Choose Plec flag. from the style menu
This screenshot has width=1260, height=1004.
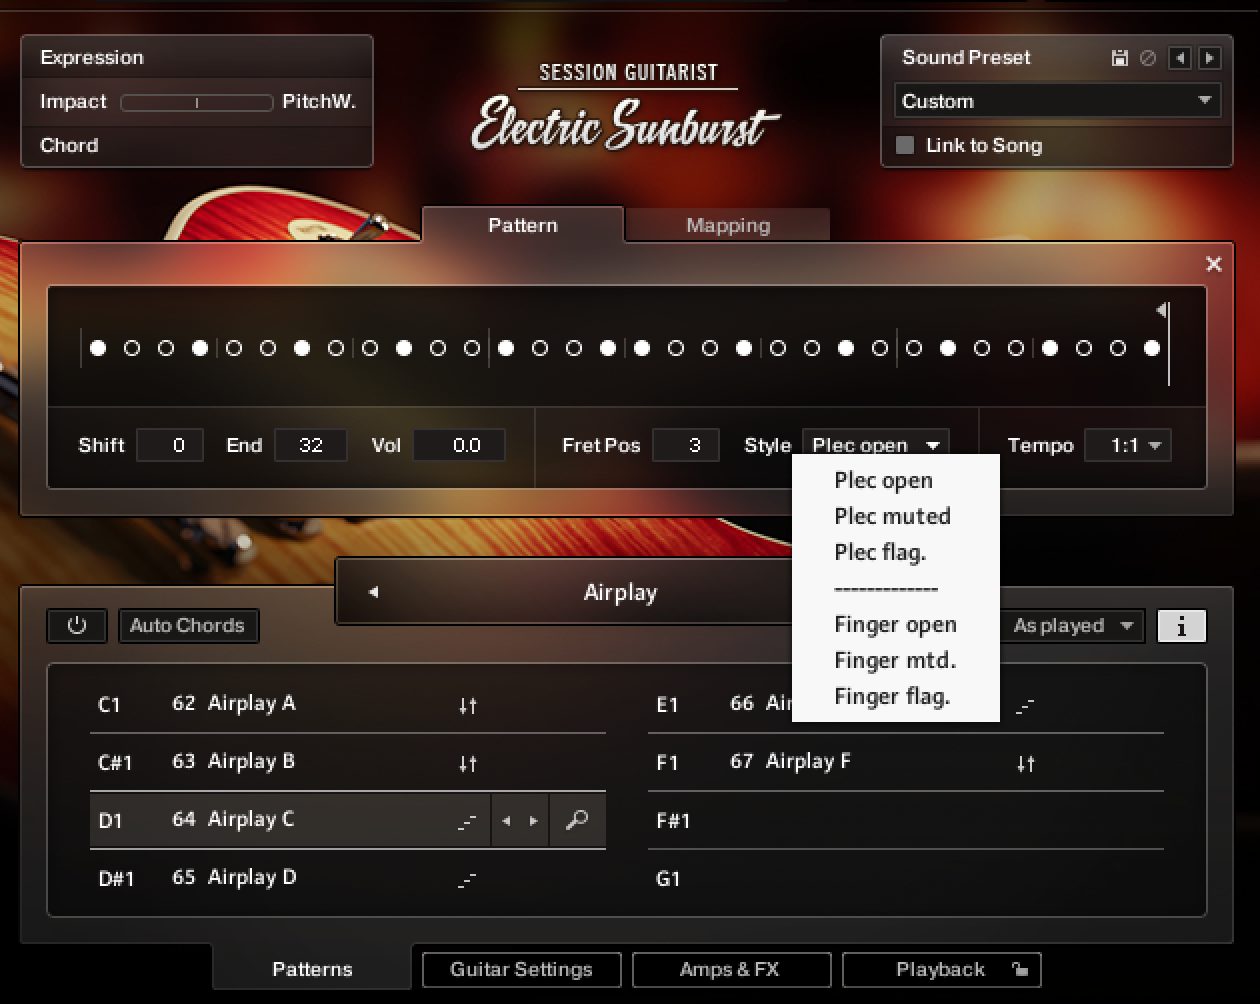880,552
